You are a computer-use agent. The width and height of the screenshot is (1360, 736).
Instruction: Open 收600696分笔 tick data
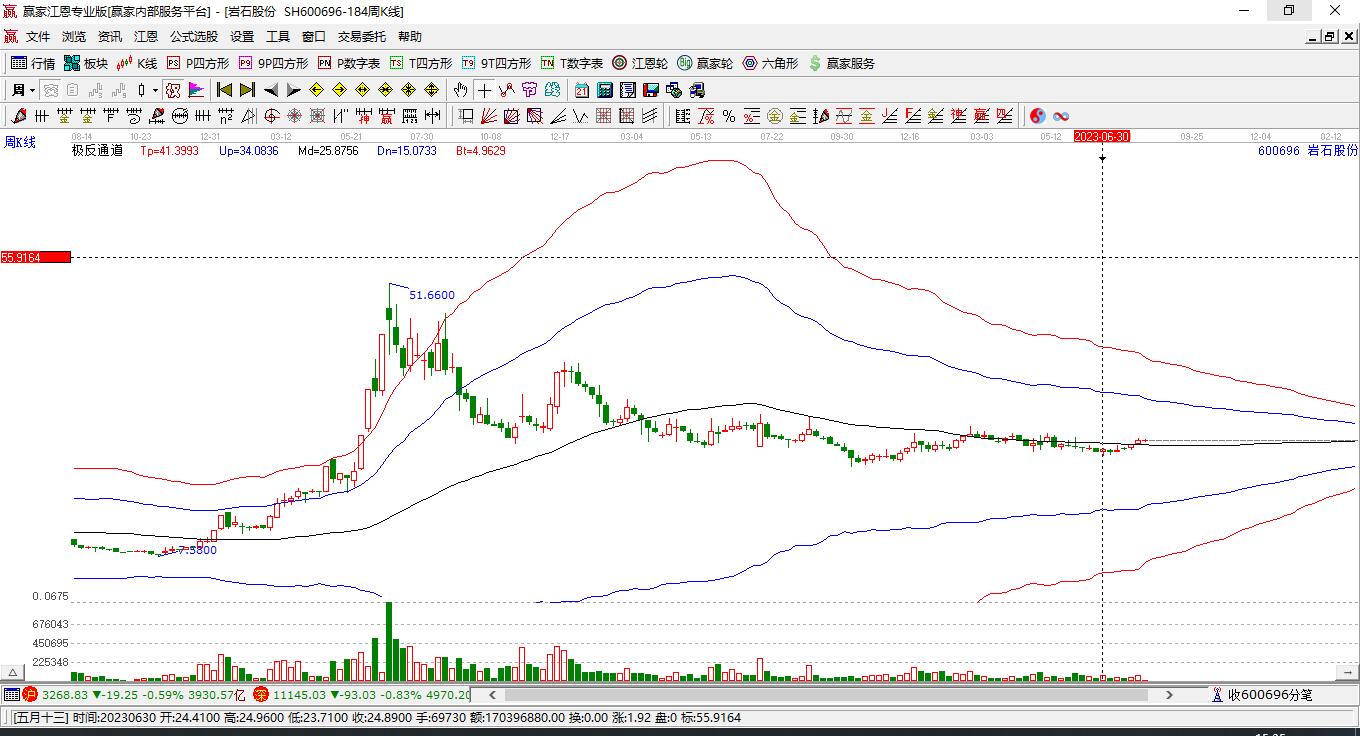pyautogui.click(x=1262, y=695)
